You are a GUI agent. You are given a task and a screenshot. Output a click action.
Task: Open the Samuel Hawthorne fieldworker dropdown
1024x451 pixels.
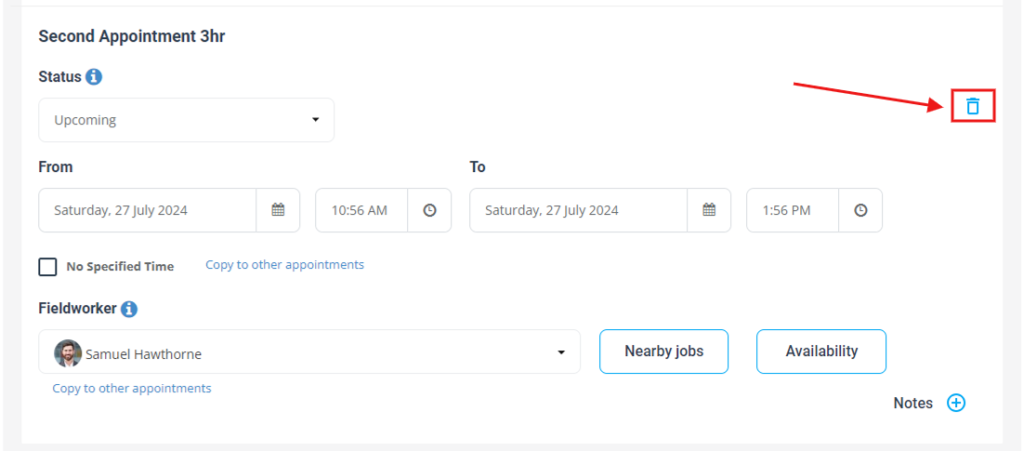[x=310, y=352]
